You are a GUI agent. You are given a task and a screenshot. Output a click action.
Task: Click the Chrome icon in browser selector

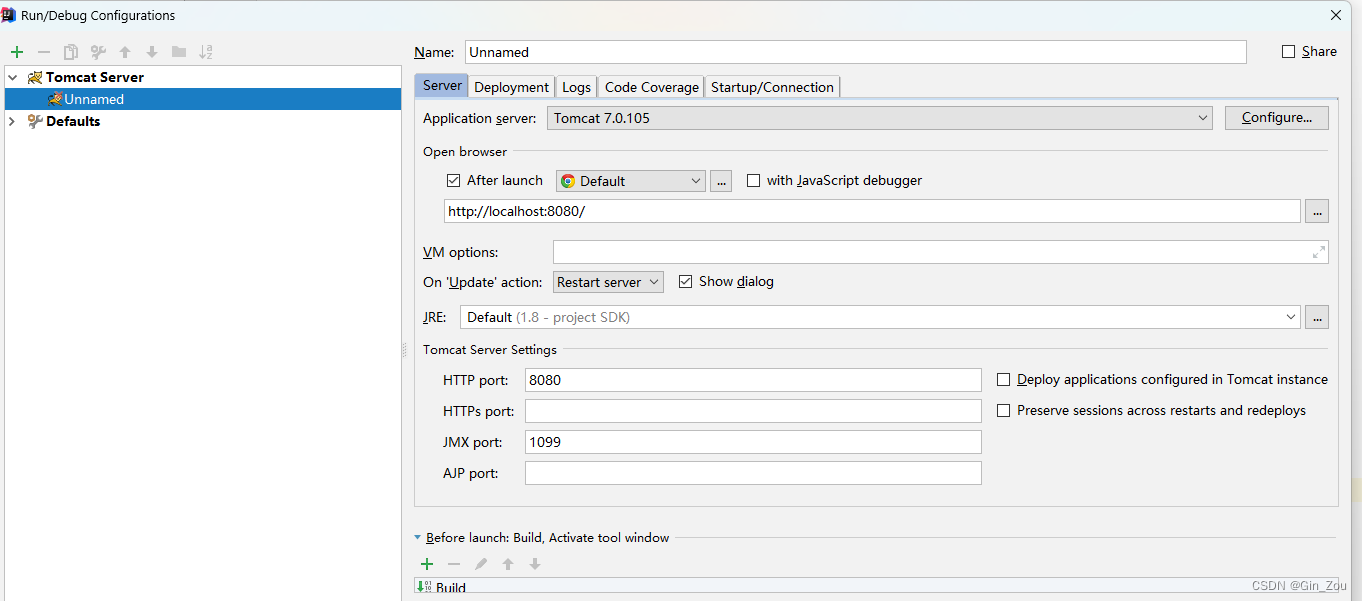pyautogui.click(x=568, y=181)
